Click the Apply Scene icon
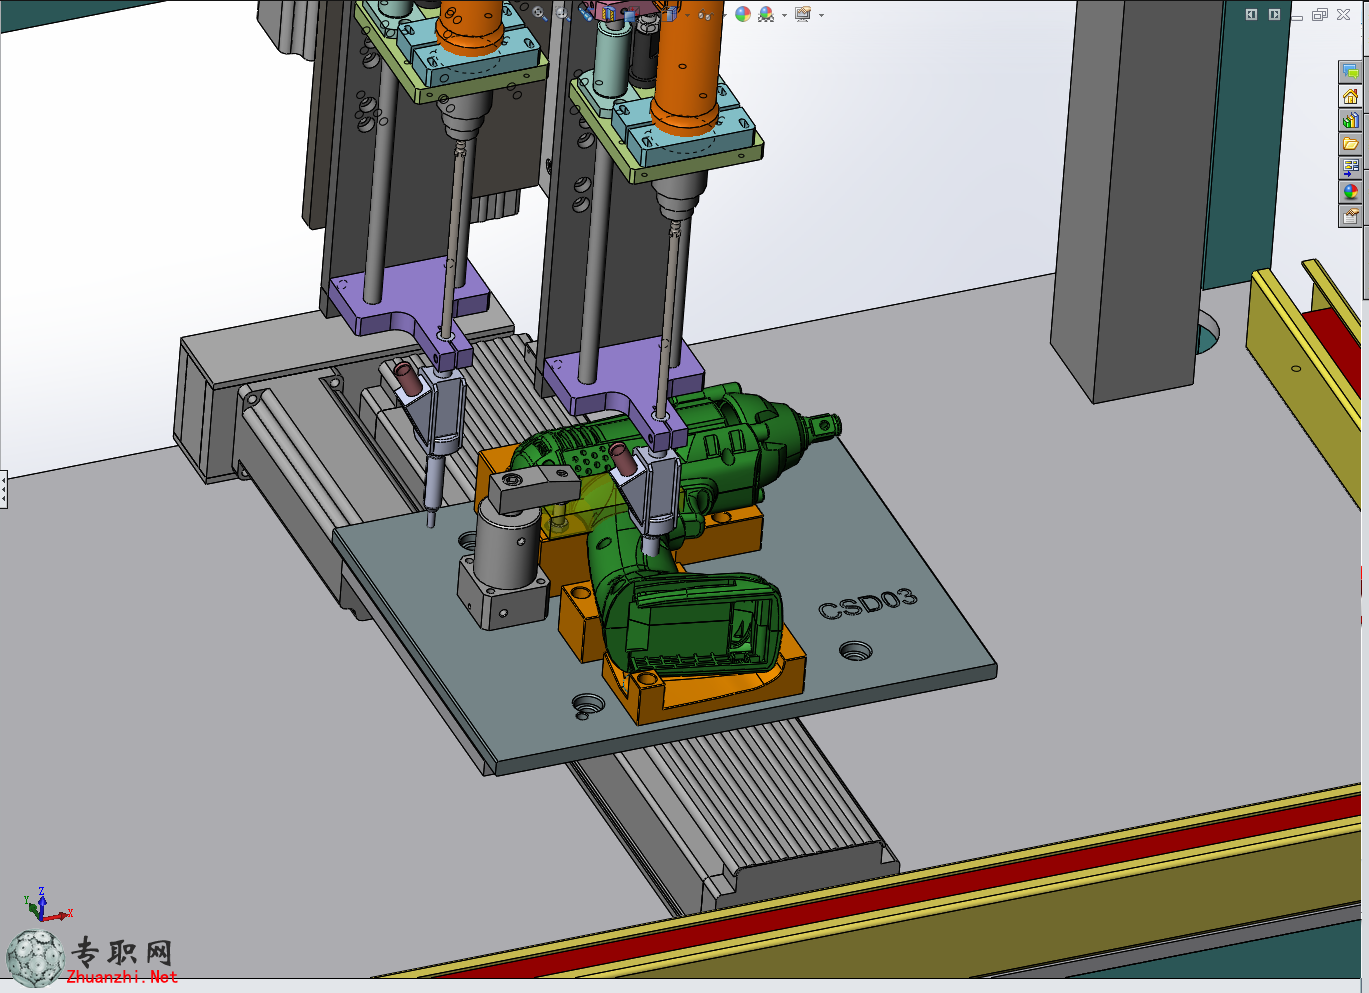 click(765, 14)
